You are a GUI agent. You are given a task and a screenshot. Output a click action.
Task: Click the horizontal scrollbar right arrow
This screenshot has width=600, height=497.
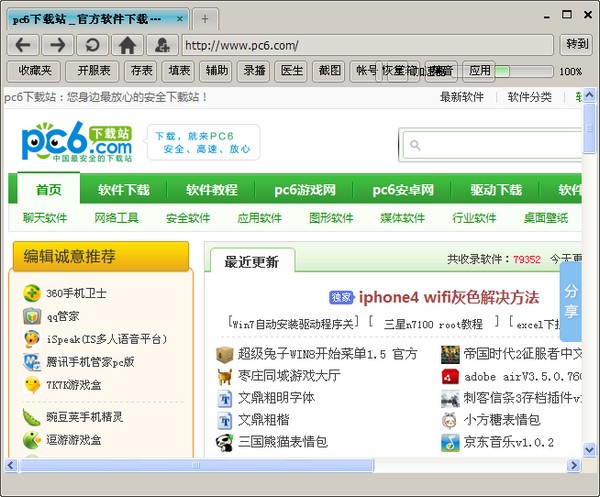(x=573, y=465)
